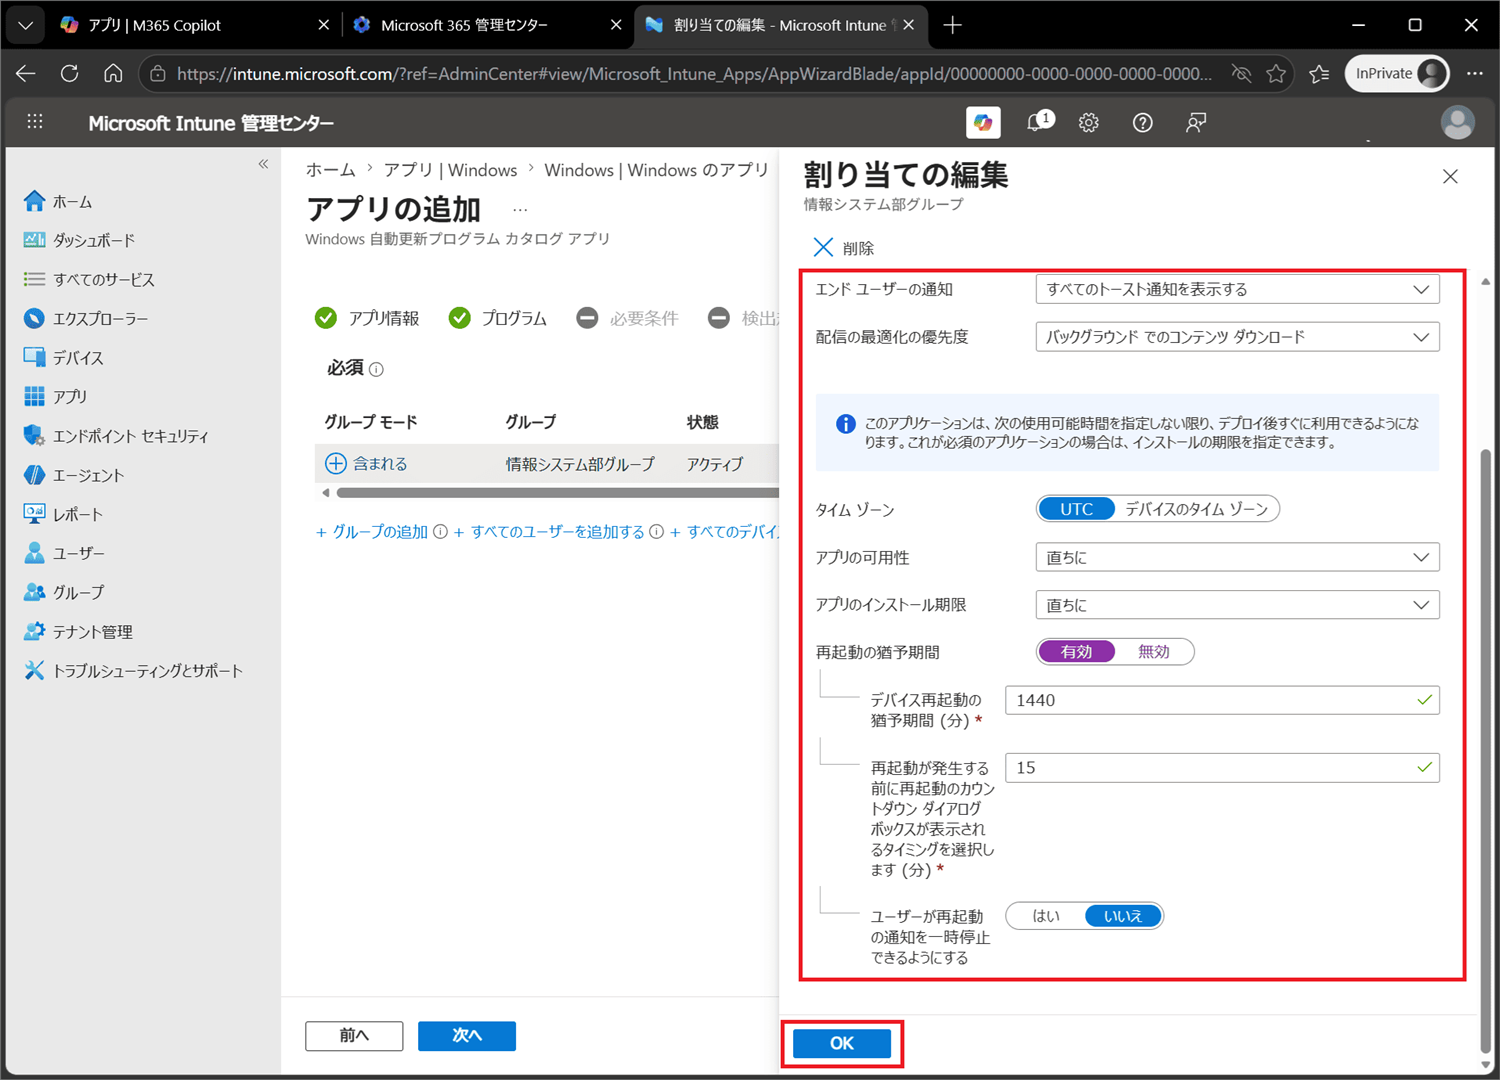Set 再起動の猶予期間 to 有効
This screenshot has width=1500, height=1080.
click(x=1076, y=652)
